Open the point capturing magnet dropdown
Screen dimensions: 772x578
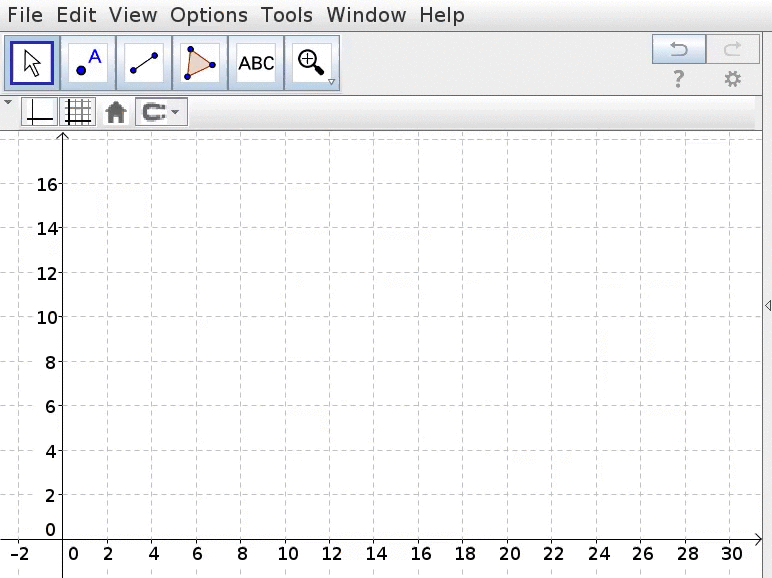tap(161, 112)
